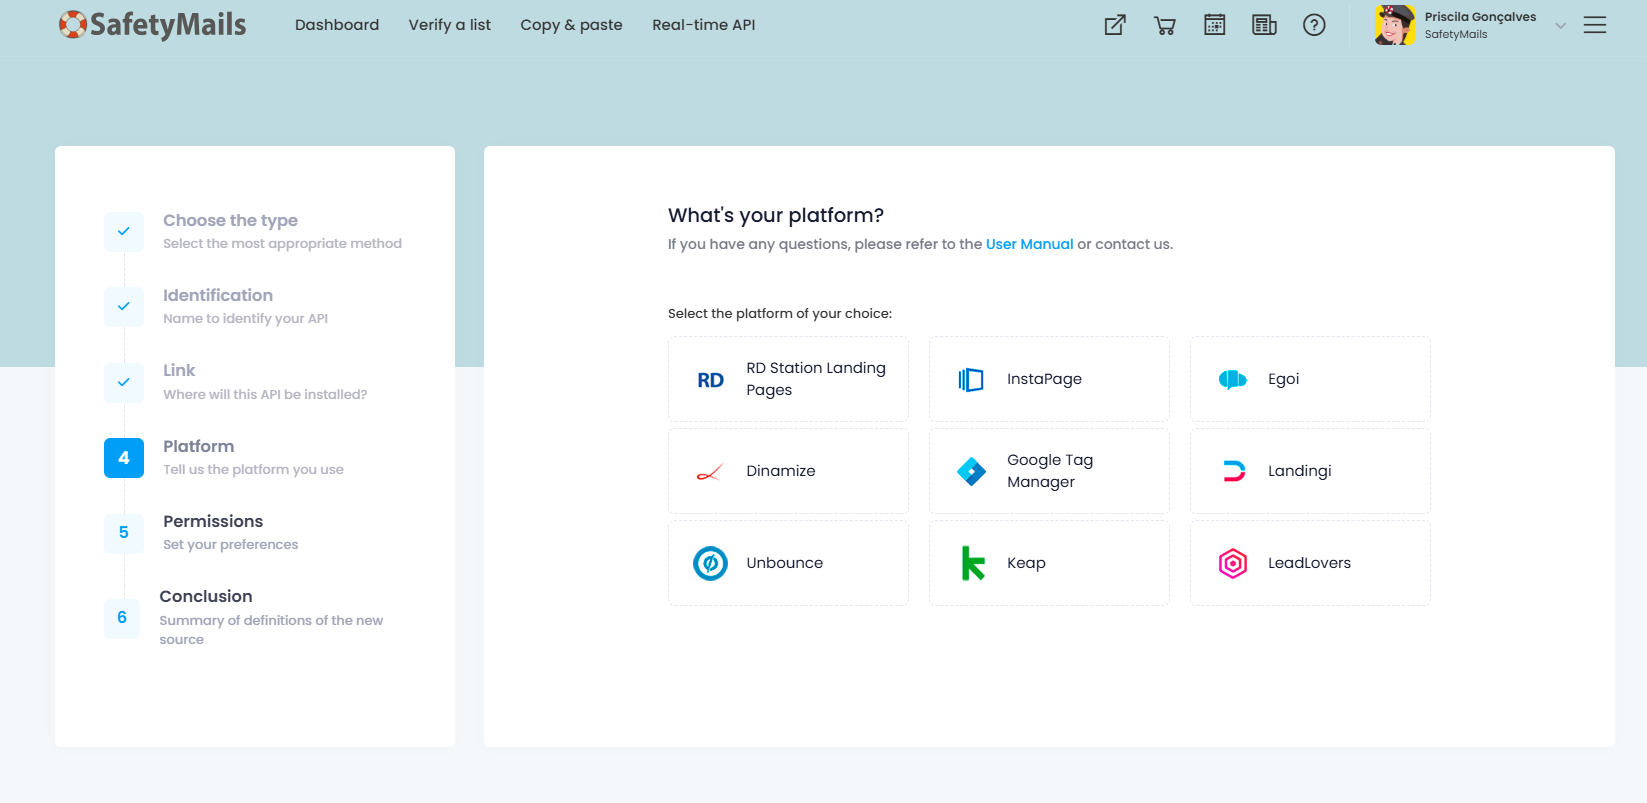Select the RD Station logo icon
The height and width of the screenshot is (803, 1647).
(711, 380)
